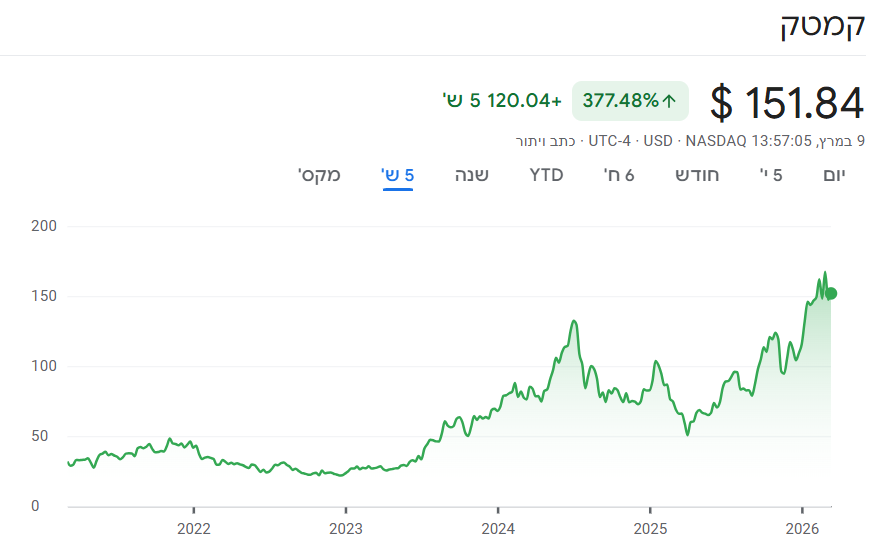Screen dimensions: 884x557
Task: Click the 2022 label on the time axis
Action: click(x=193, y=527)
